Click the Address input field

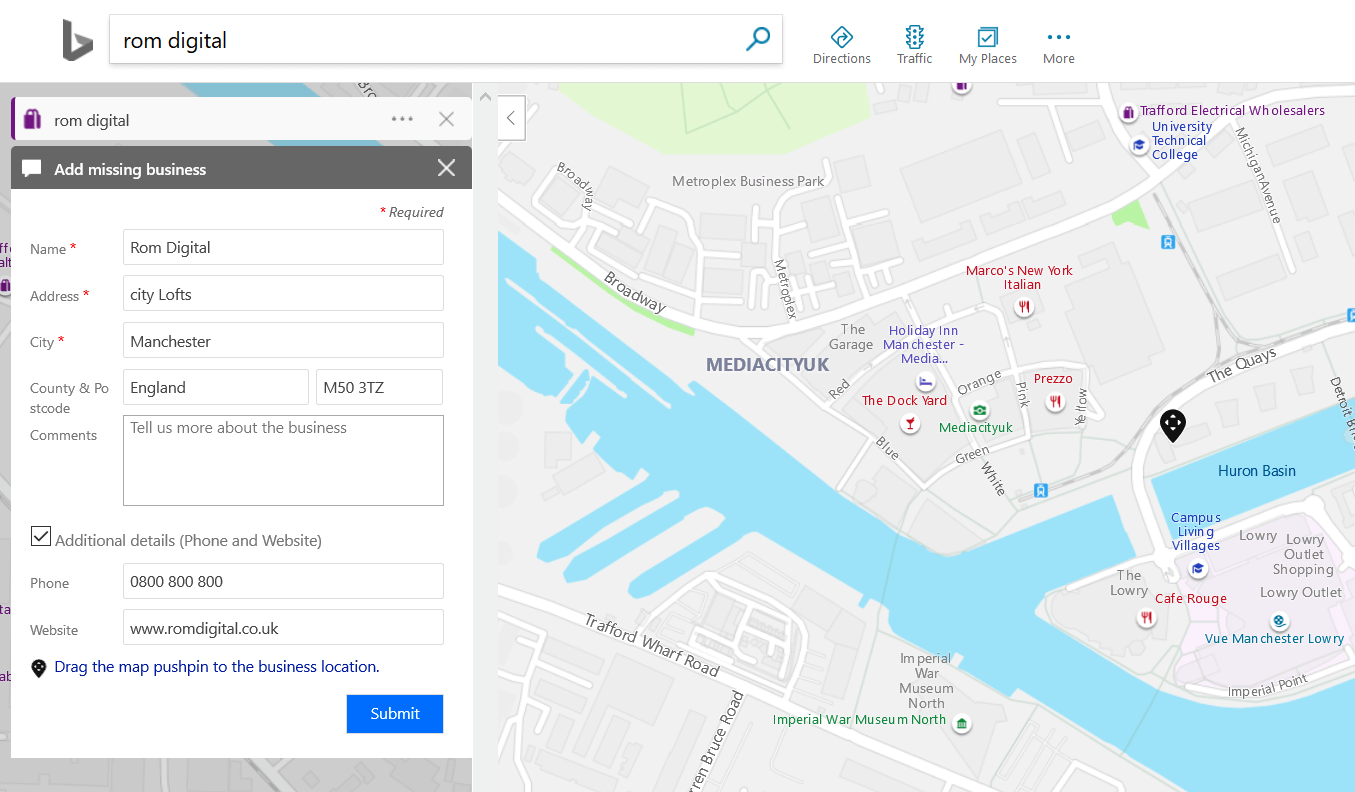tap(283, 294)
